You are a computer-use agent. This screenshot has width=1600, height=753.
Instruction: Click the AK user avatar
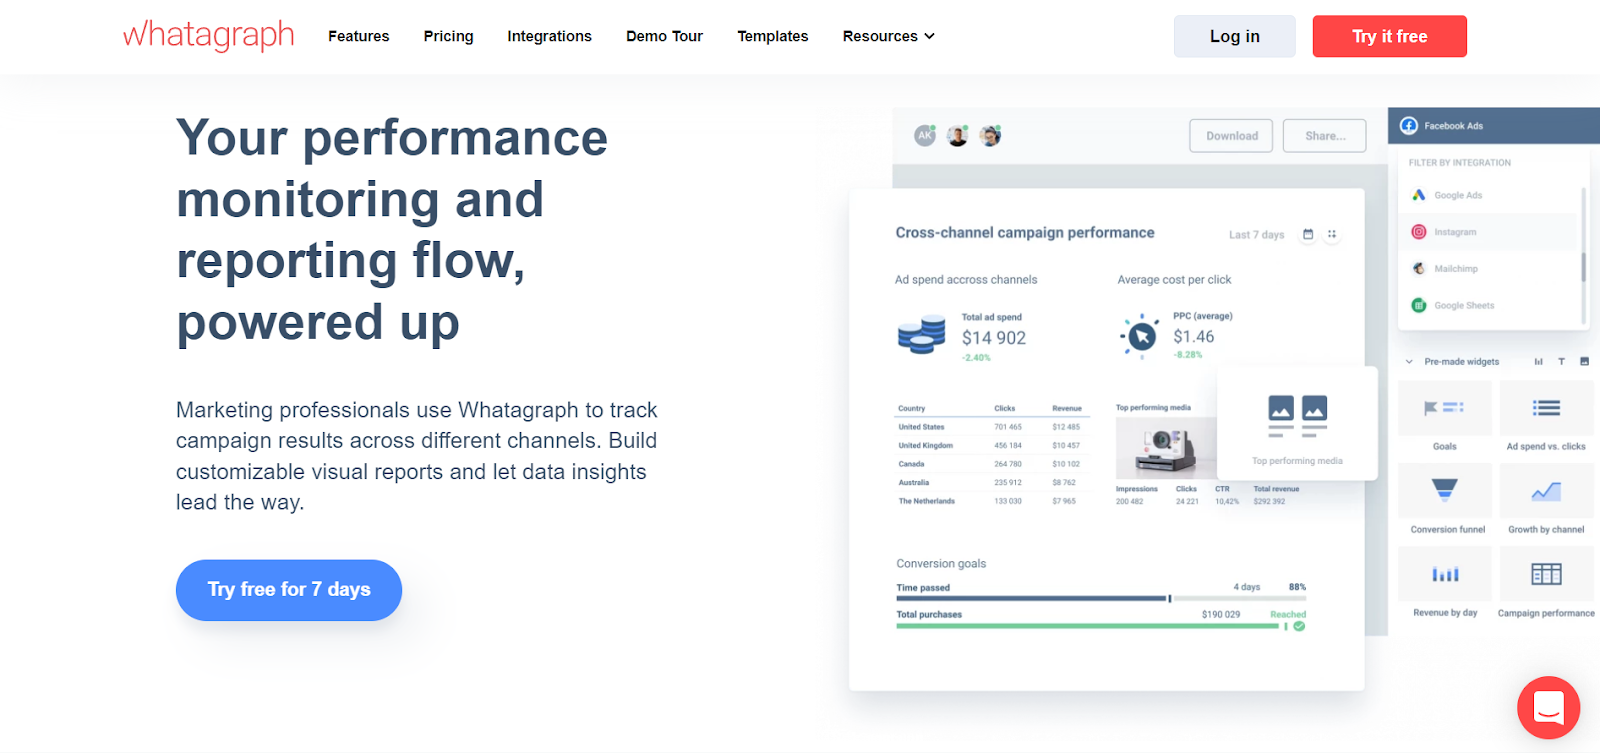point(925,135)
